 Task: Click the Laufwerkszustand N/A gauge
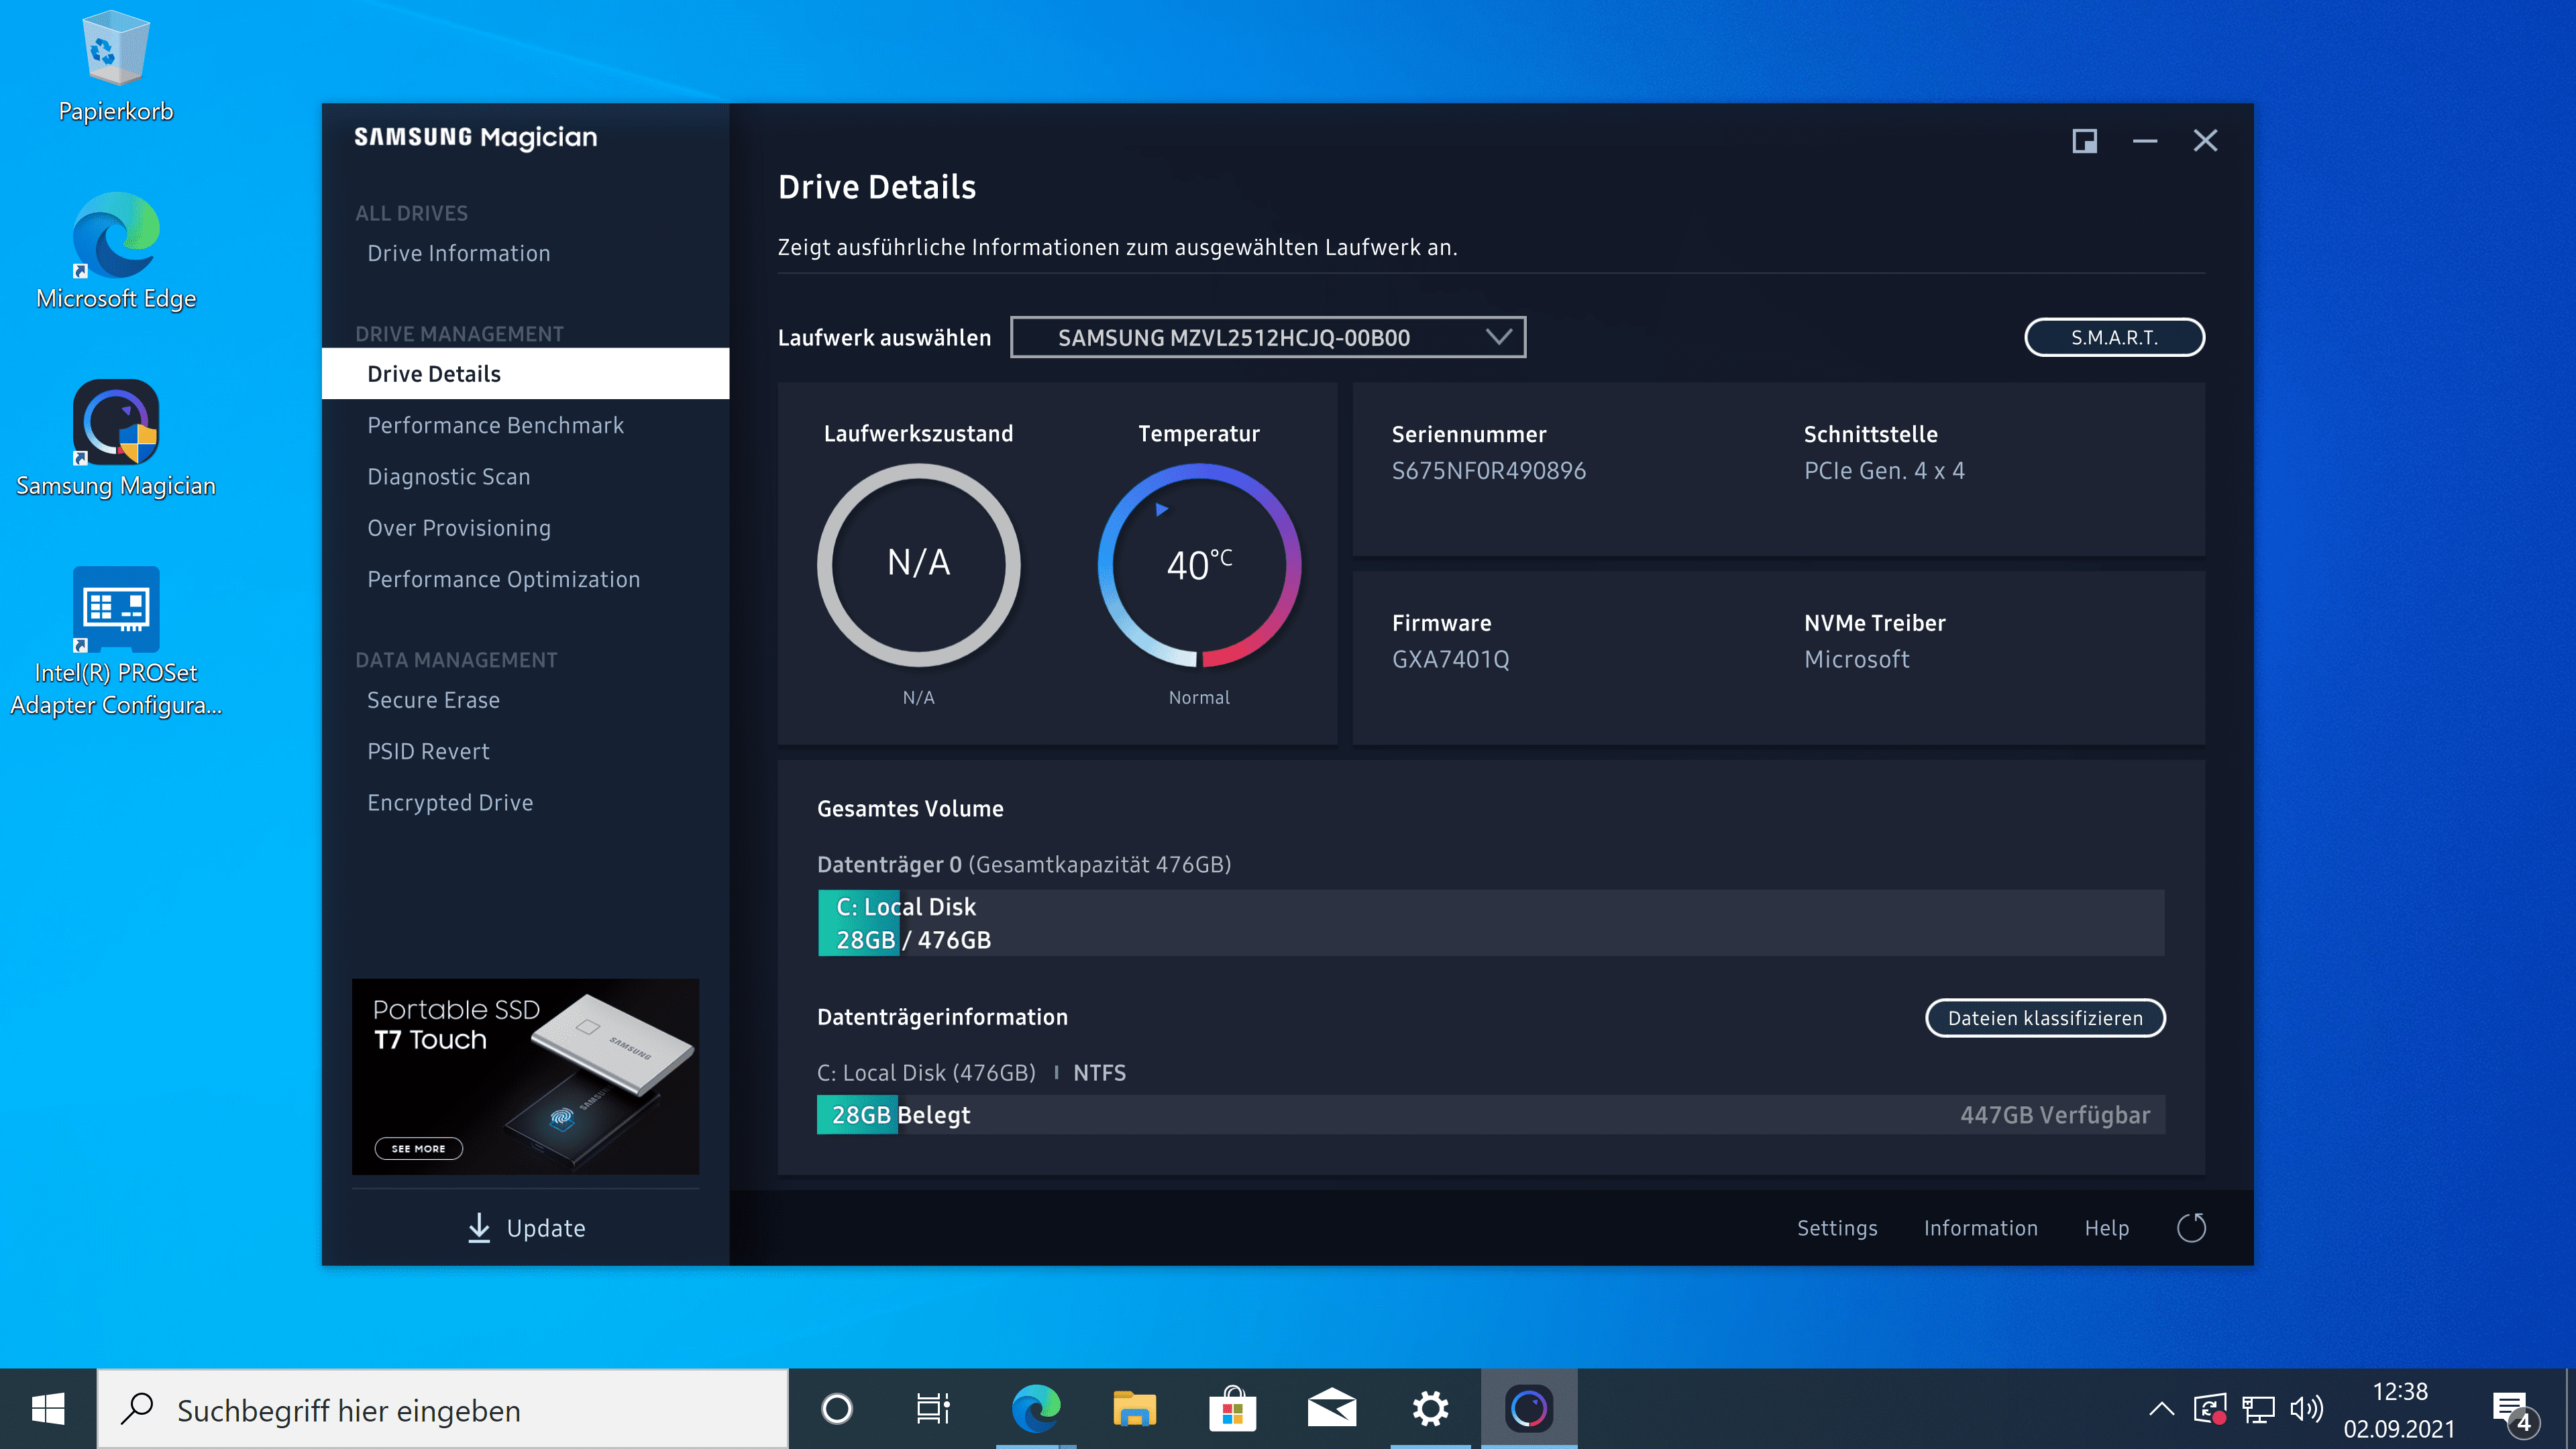click(918, 565)
